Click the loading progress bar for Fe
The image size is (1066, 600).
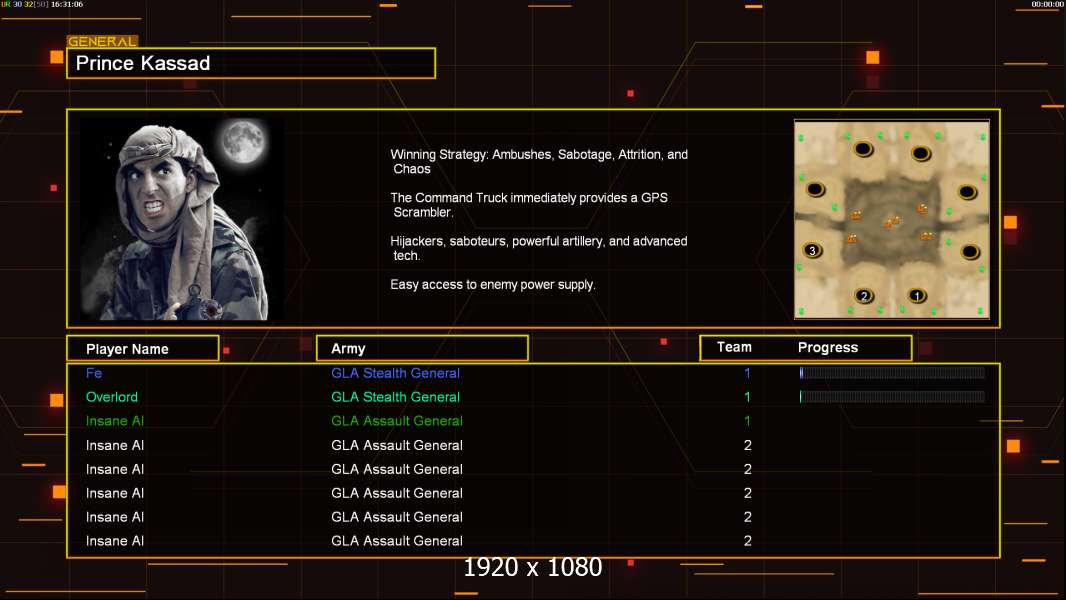892,372
